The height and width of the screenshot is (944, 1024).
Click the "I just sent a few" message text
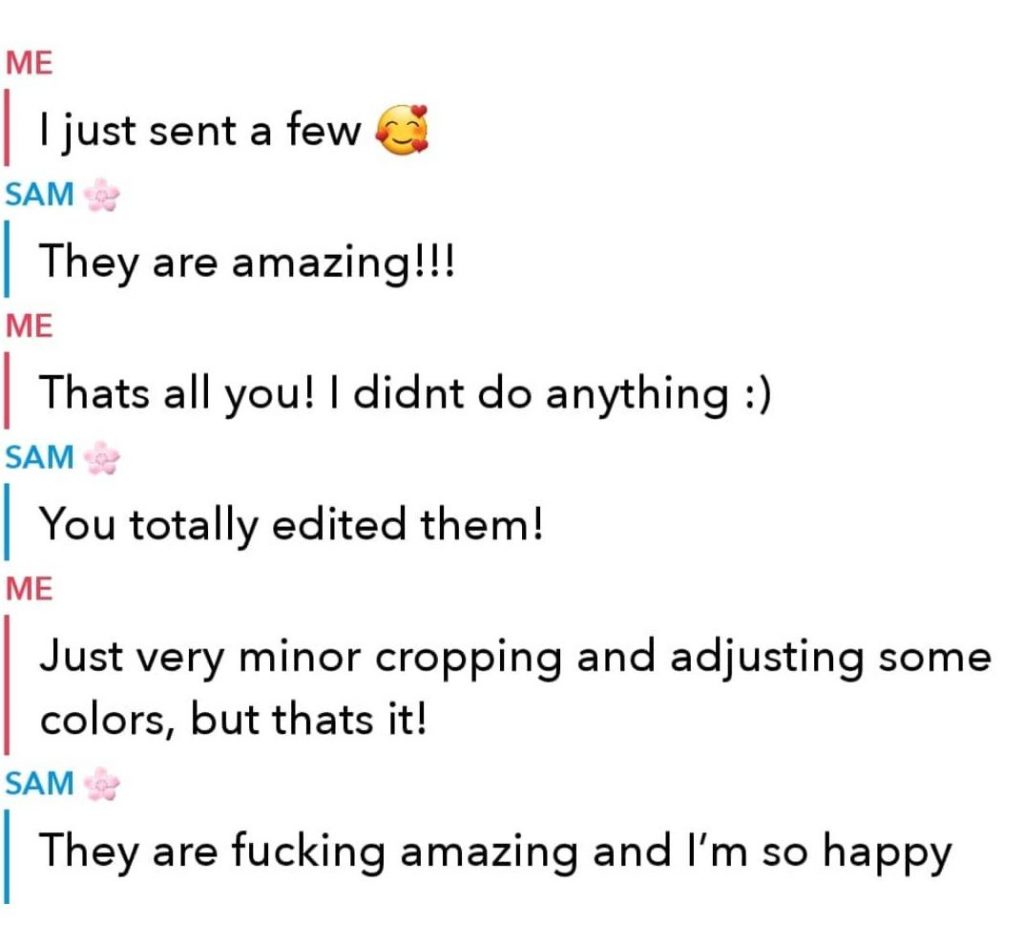(x=200, y=132)
